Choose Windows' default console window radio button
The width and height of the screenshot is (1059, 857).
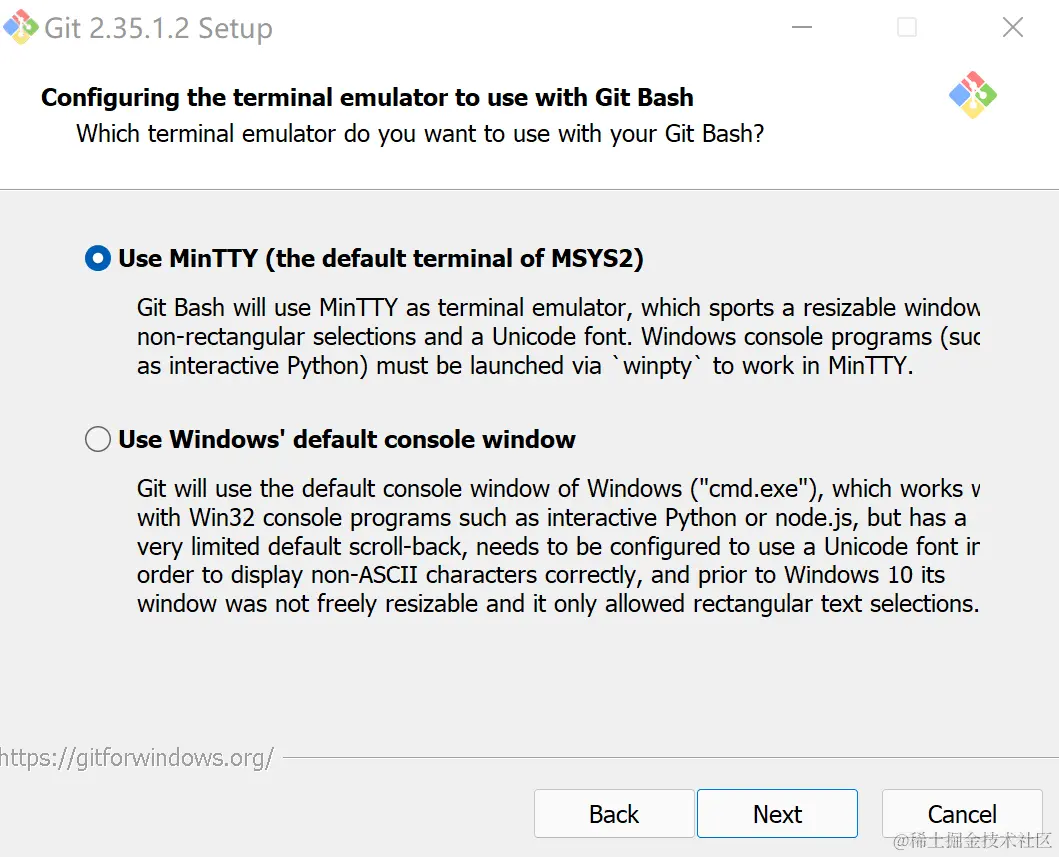tap(98, 439)
